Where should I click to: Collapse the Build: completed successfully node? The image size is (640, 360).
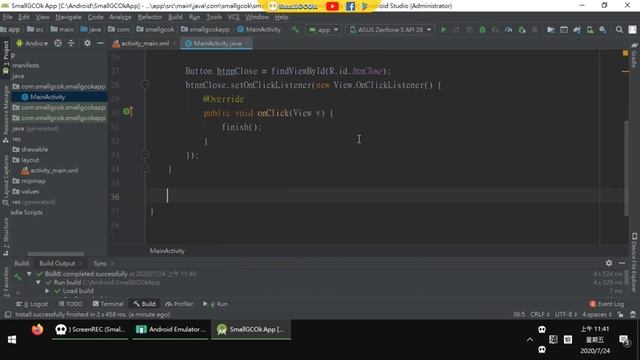(x=29, y=274)
